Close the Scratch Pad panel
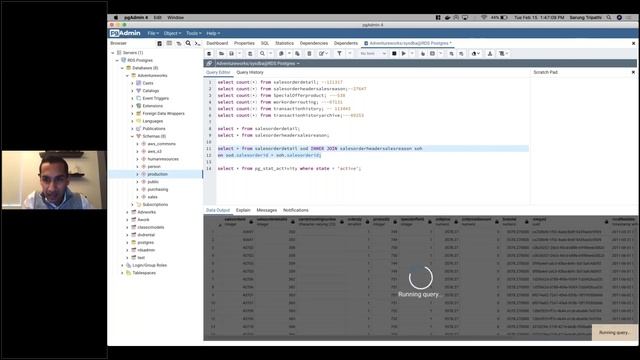This screenshot has width=640, height=360. pos(633,72)
